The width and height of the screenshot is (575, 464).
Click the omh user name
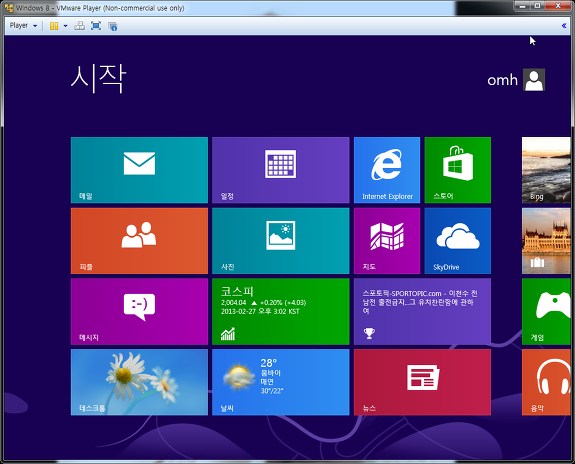point(502,80)
